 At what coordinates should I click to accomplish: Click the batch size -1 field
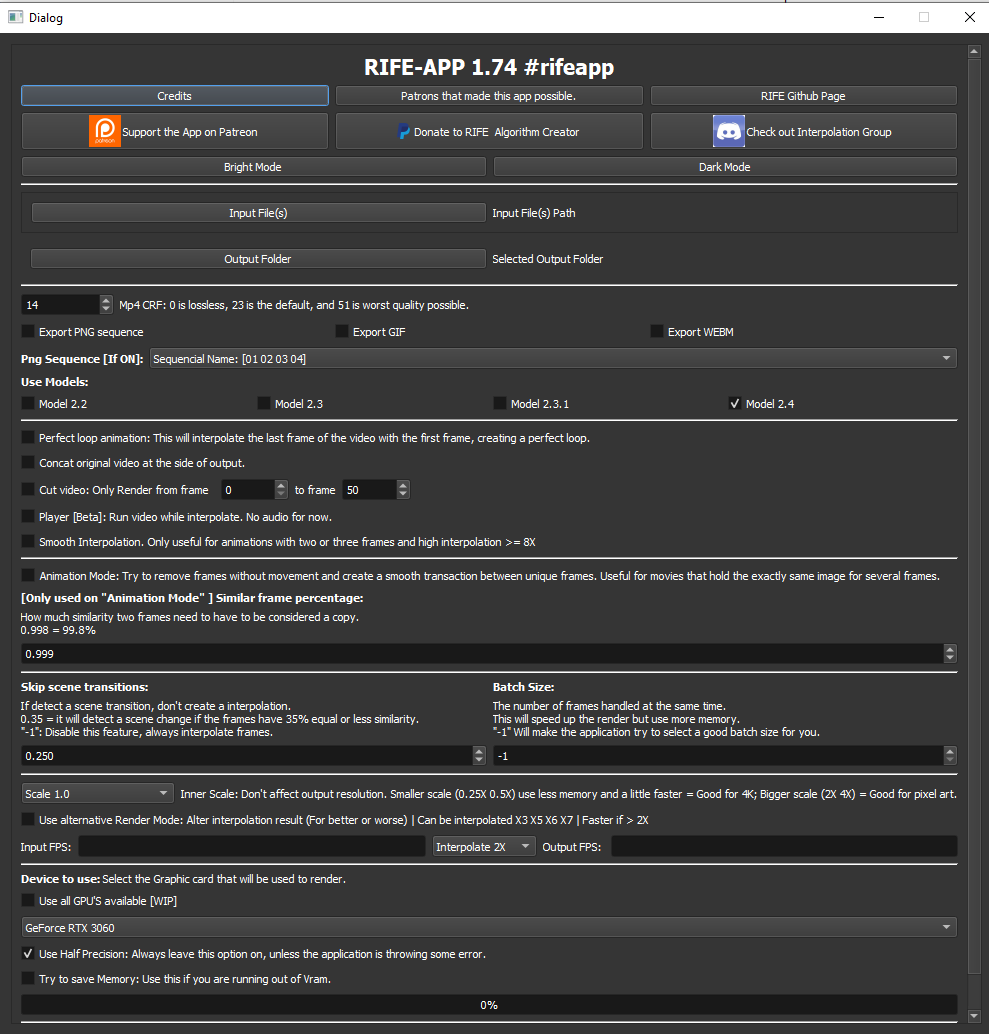[x=719, y=756]
